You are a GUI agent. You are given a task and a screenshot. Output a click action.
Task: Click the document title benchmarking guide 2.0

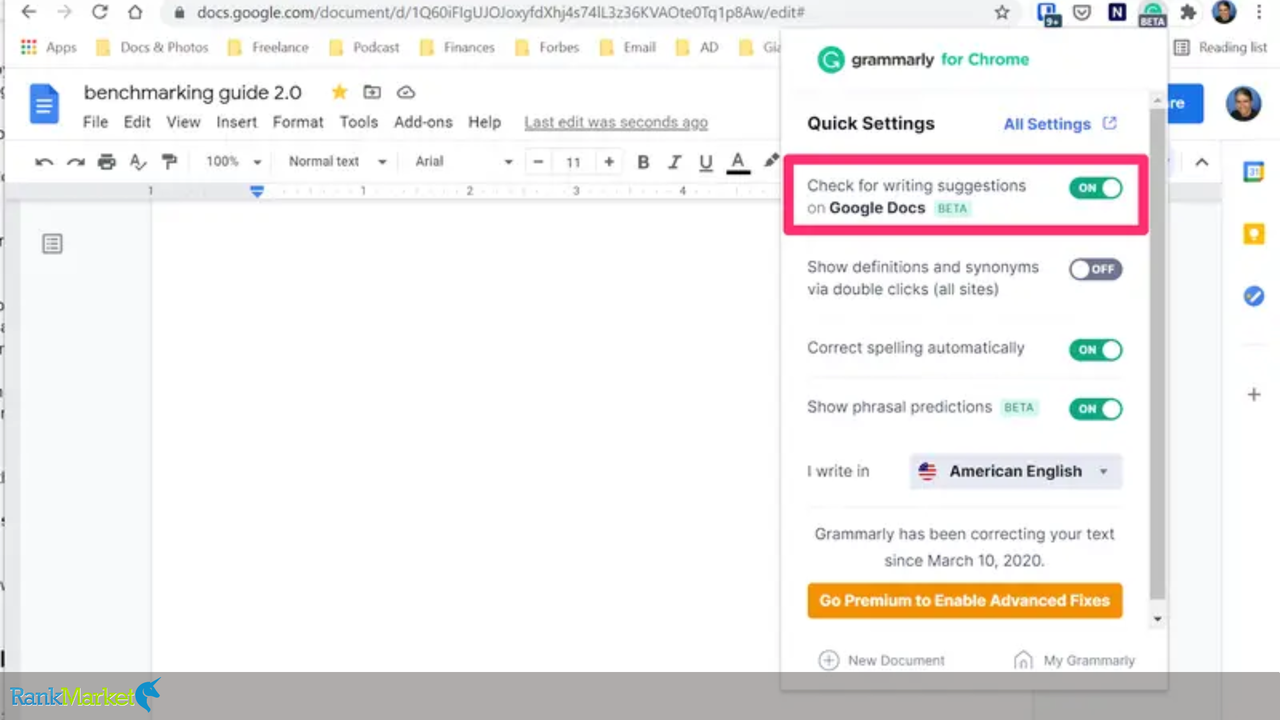pos(192,93)
